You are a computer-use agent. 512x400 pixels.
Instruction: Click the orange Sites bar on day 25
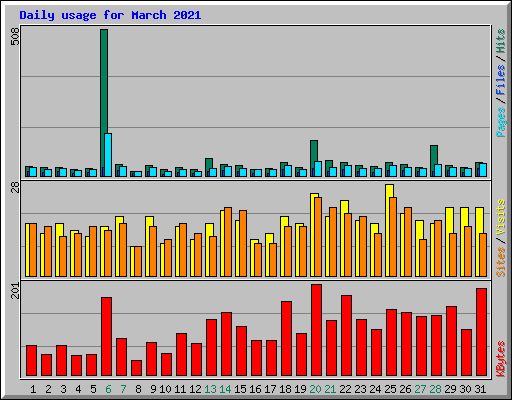point(393,237)
